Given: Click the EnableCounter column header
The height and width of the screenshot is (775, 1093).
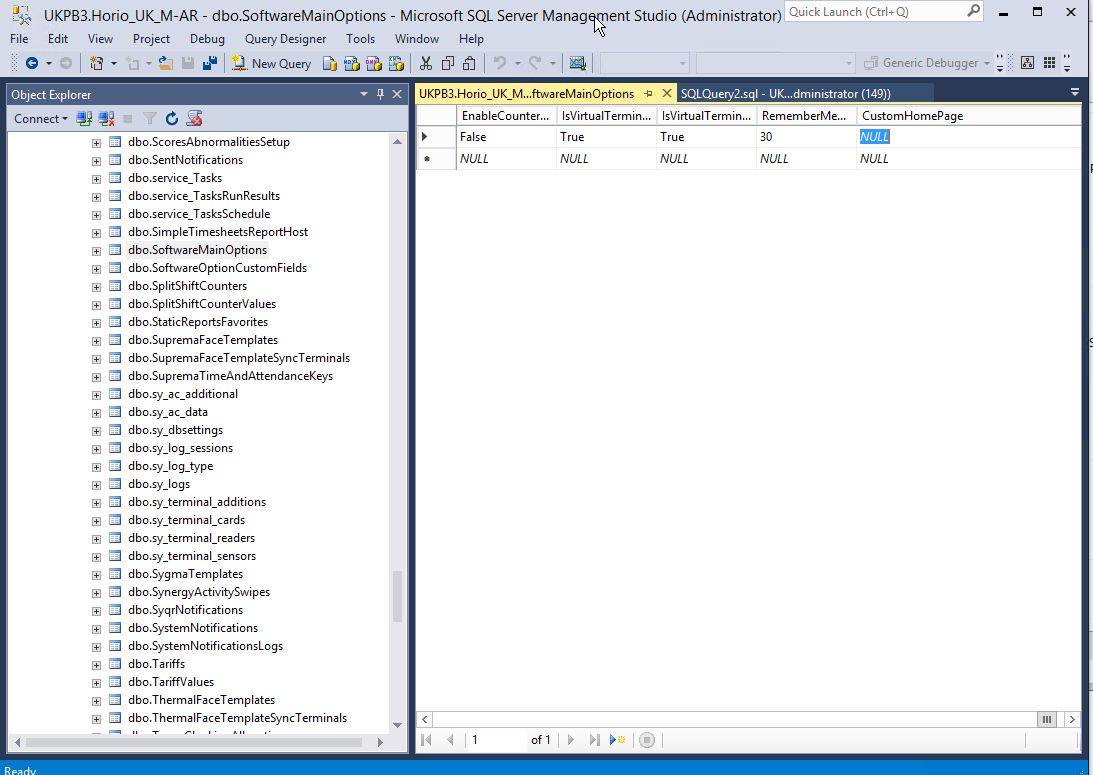Looking at the screenshot, I should [x=506, y=116].
